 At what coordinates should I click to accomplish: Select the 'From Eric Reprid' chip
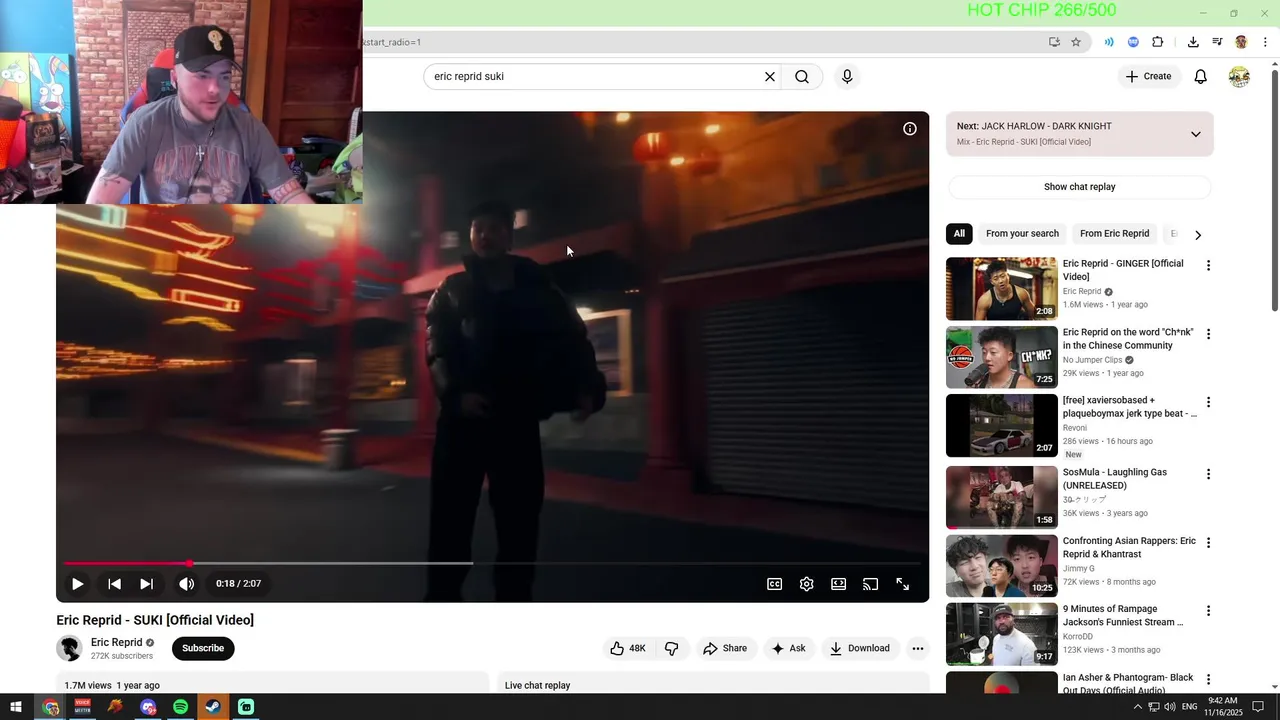1114,234
